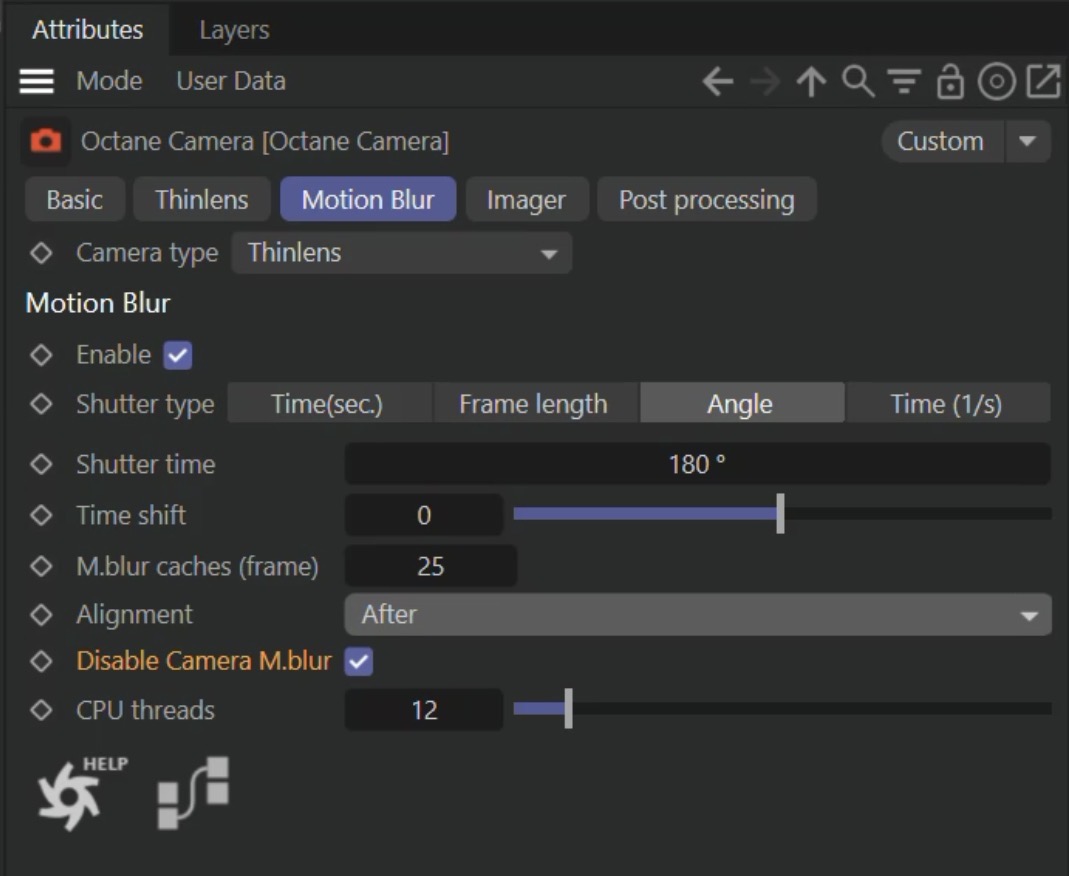Click the CPU threads slider handle
This screenshot has width=1069, height=876.
[568, 710]
